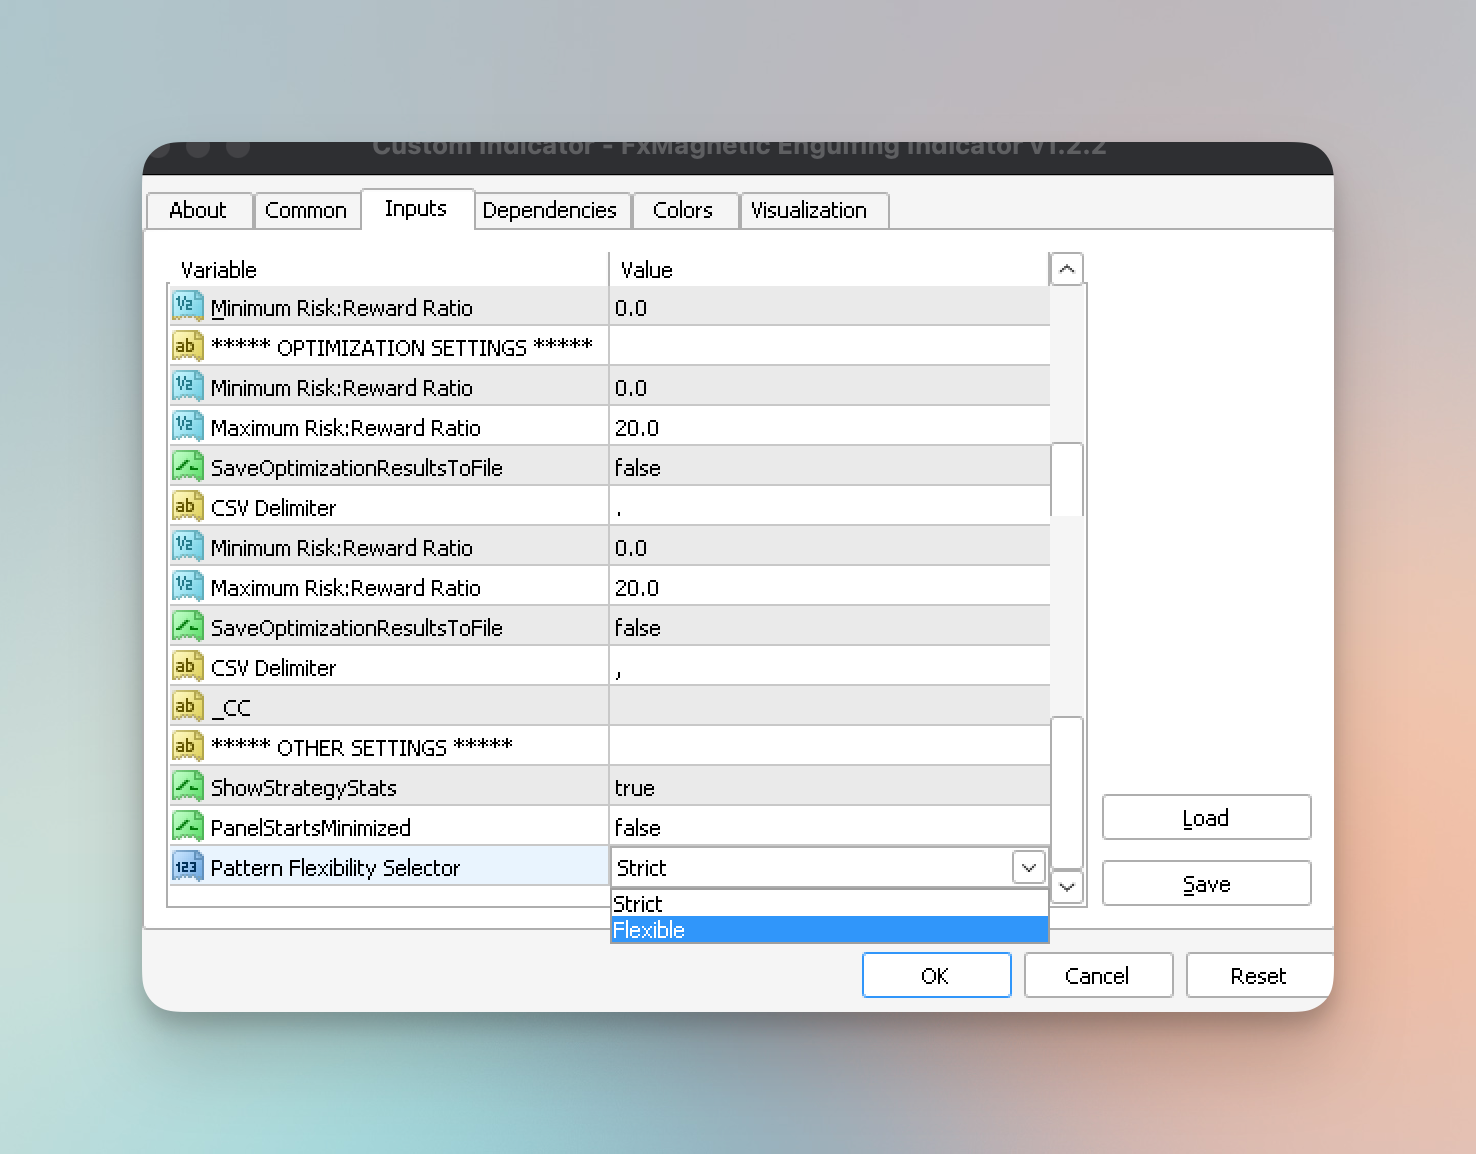The width and height of the screenshot is (1476, 1154).
Task: Click the empty value cell of OPTIMIZATION SETTINGS
Action: click(830, 346)
